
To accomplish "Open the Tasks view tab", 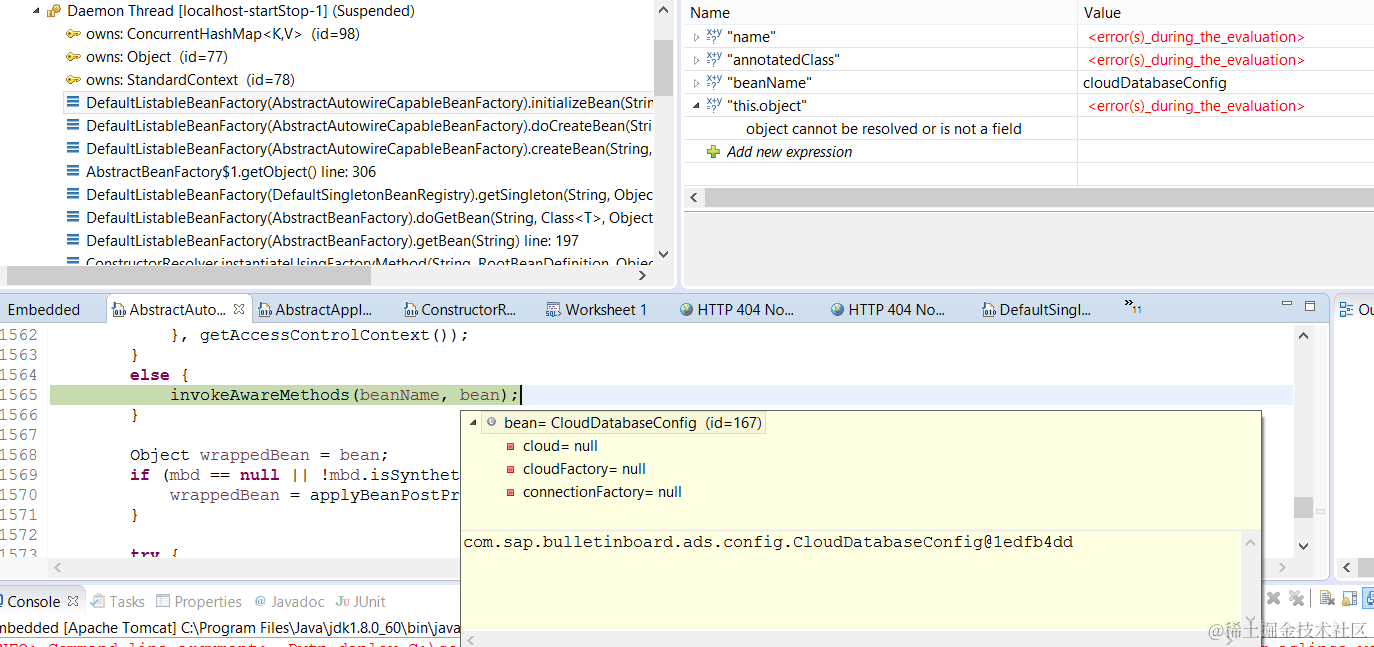I will (117, 602).
